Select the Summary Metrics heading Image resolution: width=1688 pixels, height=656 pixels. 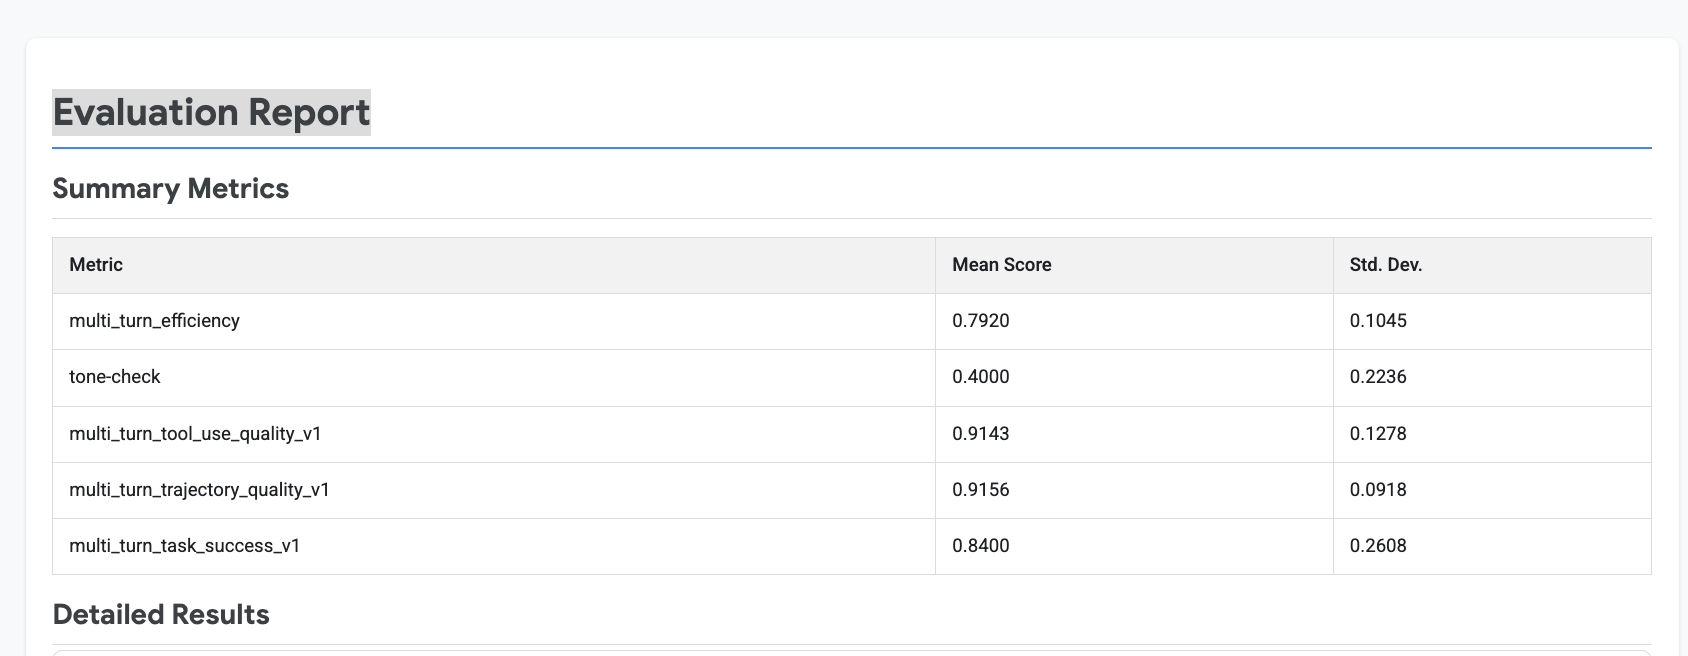pos(170,189)
